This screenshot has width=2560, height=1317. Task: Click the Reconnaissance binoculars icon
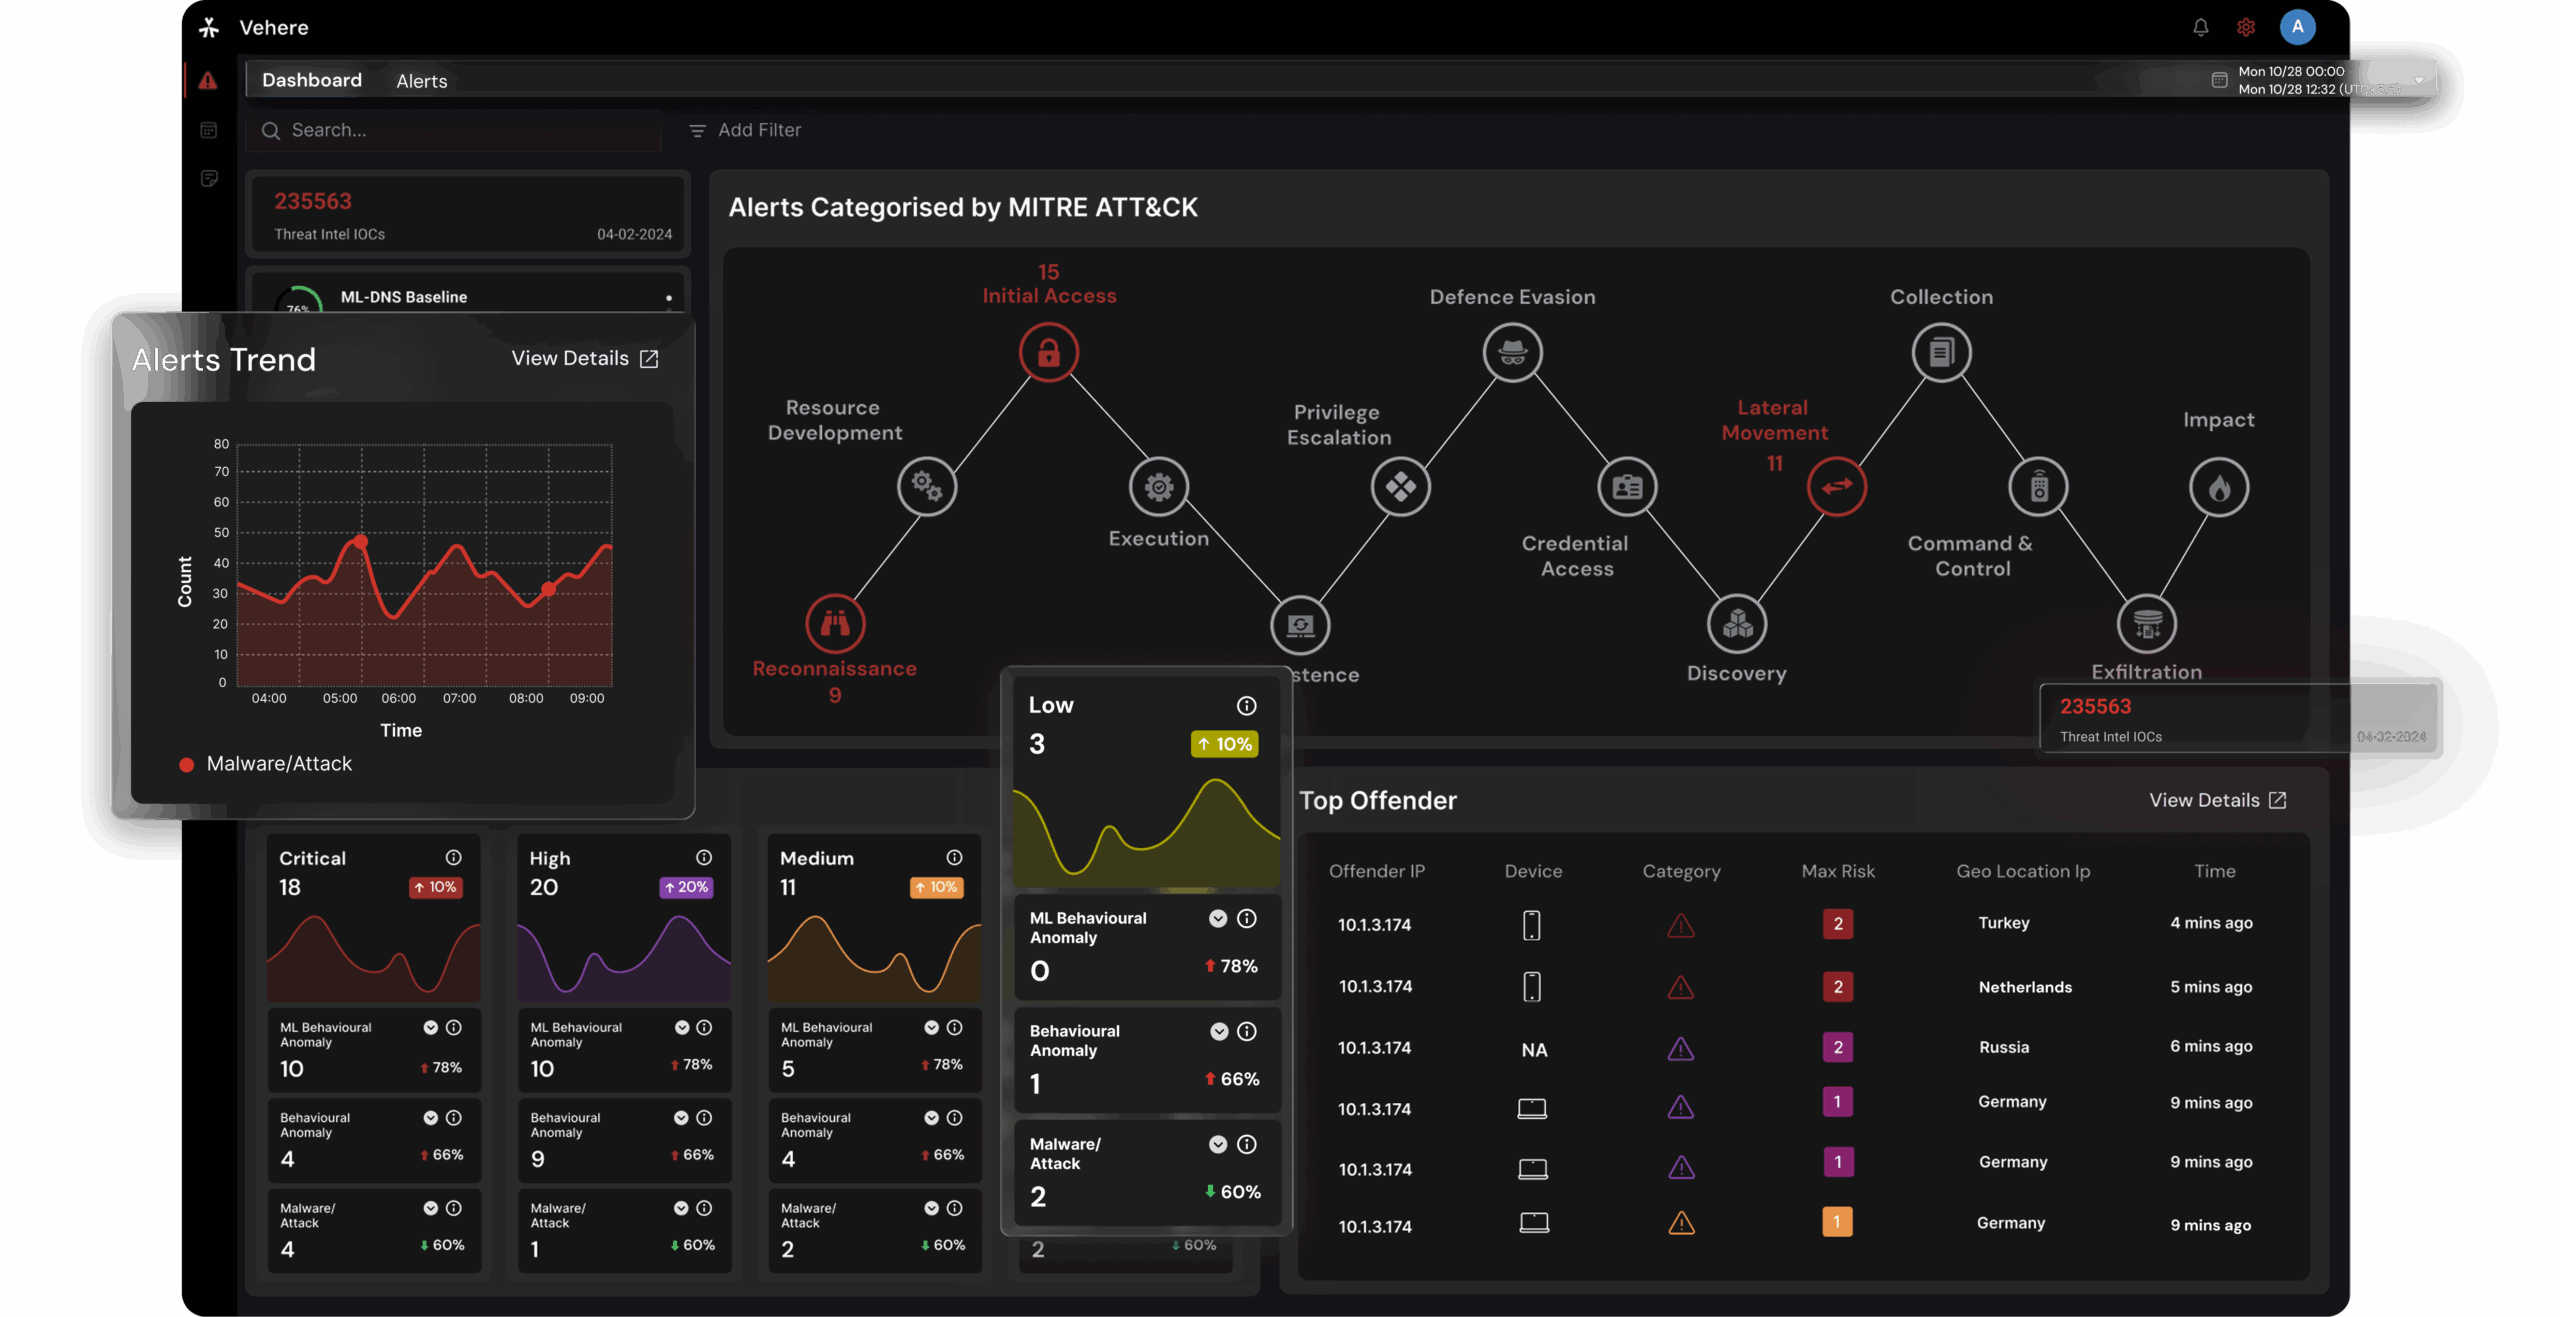(x=835, y=624)
